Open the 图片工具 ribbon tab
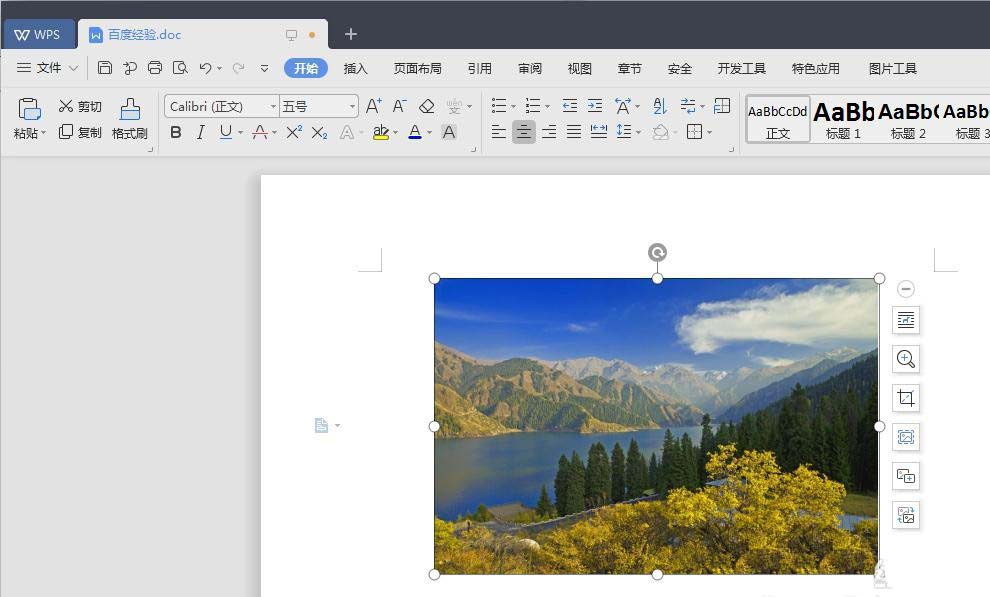Image resolution: width=990 pixels, height=597 pixels. click(892, 69)
